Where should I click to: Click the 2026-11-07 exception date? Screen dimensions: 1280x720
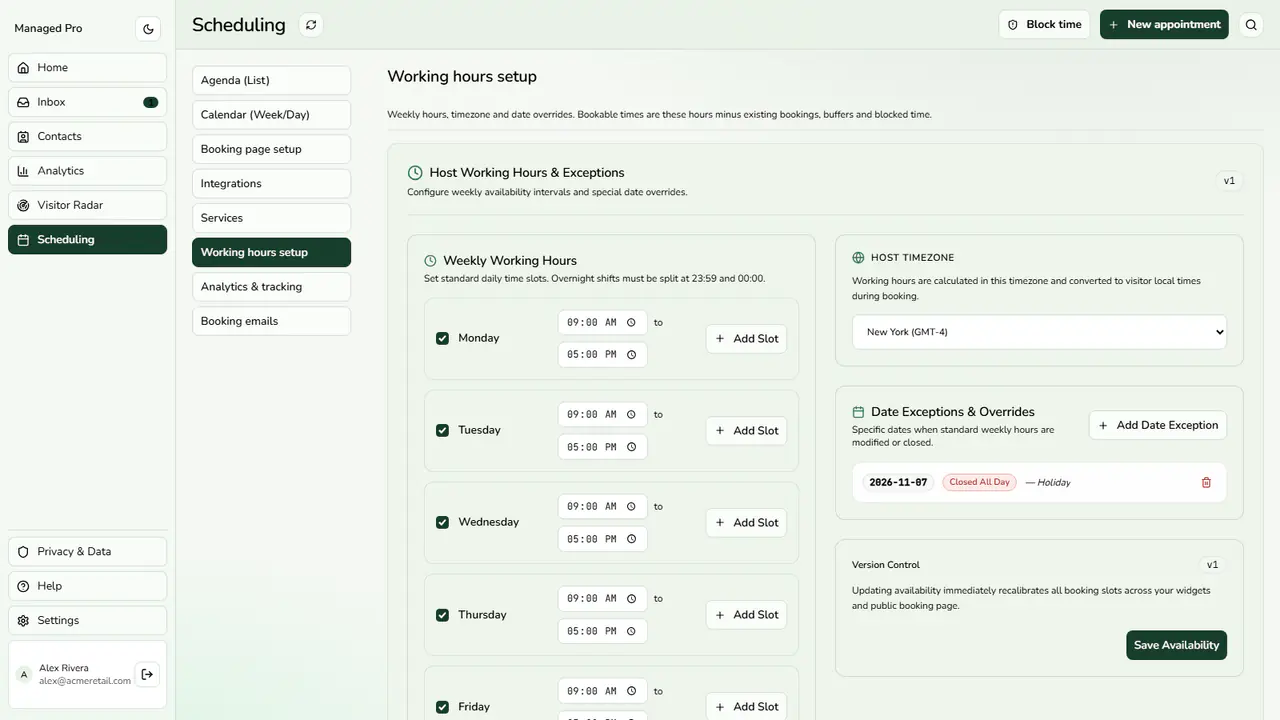[x=898, y=482]
